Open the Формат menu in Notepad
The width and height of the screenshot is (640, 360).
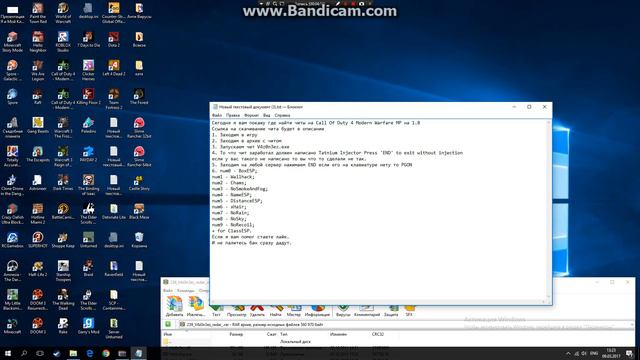coord(251,116)
